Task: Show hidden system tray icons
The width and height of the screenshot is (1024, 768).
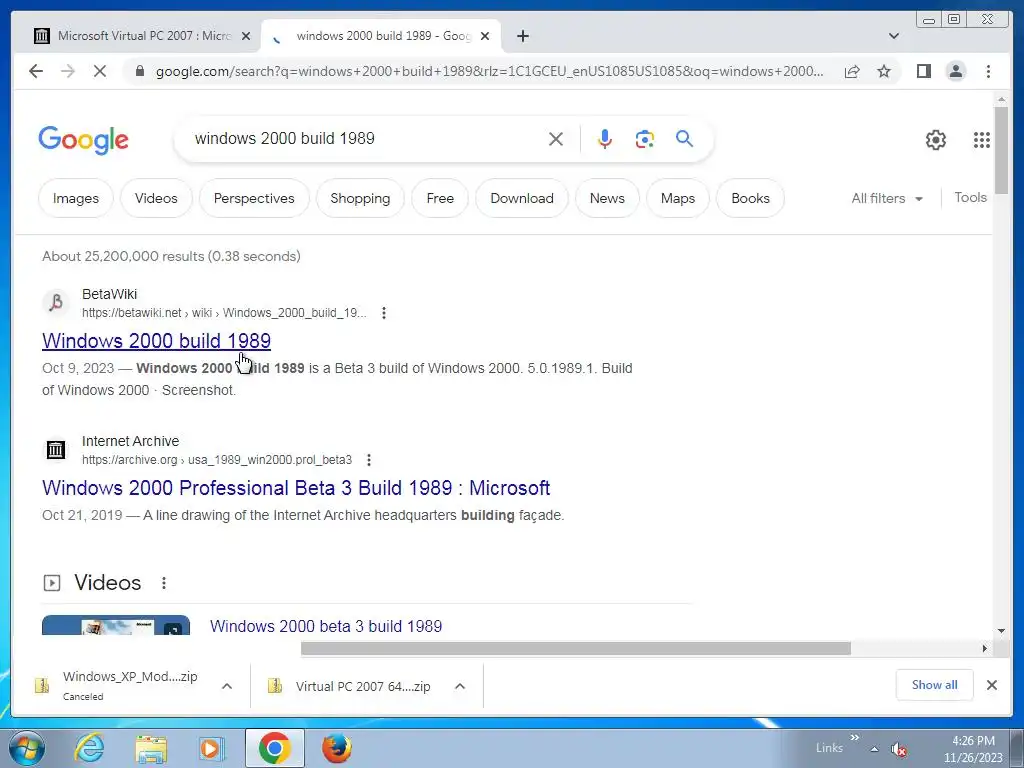Action: coord(874,749)
